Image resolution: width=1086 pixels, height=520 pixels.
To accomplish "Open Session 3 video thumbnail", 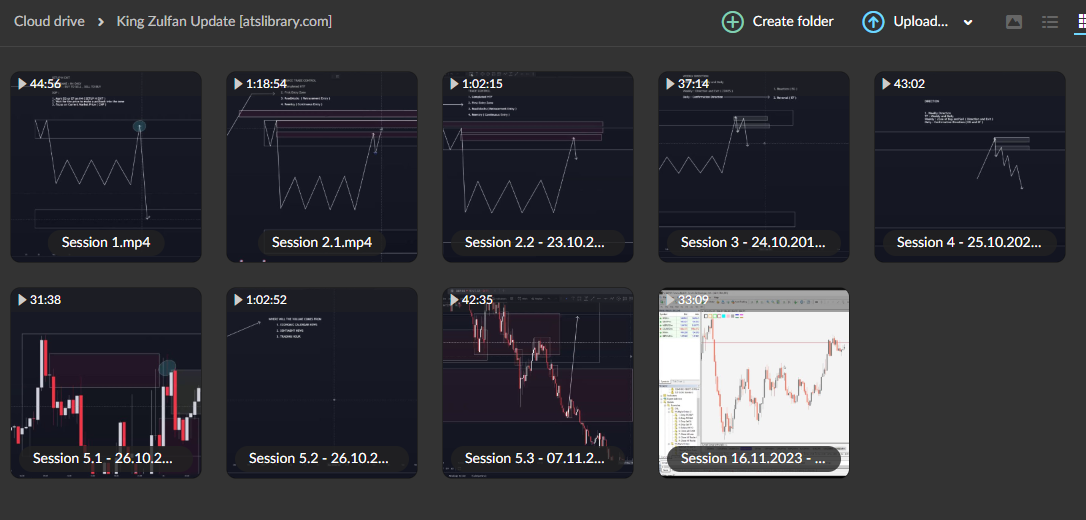I will click(x=754, y=160).
